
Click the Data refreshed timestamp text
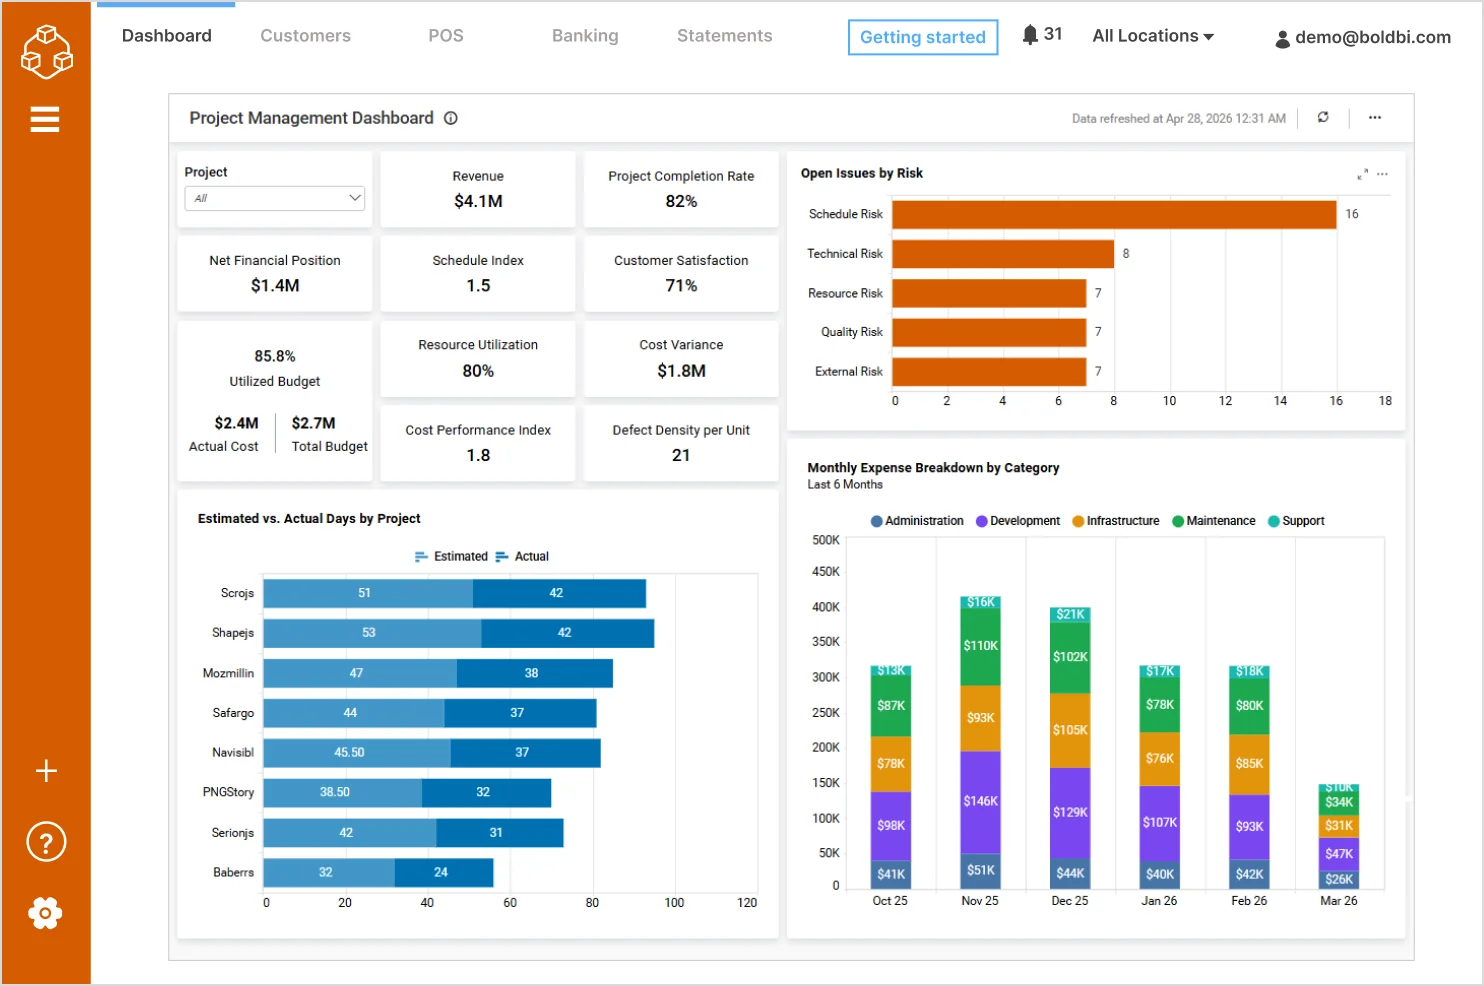(x=1179, y=118)
